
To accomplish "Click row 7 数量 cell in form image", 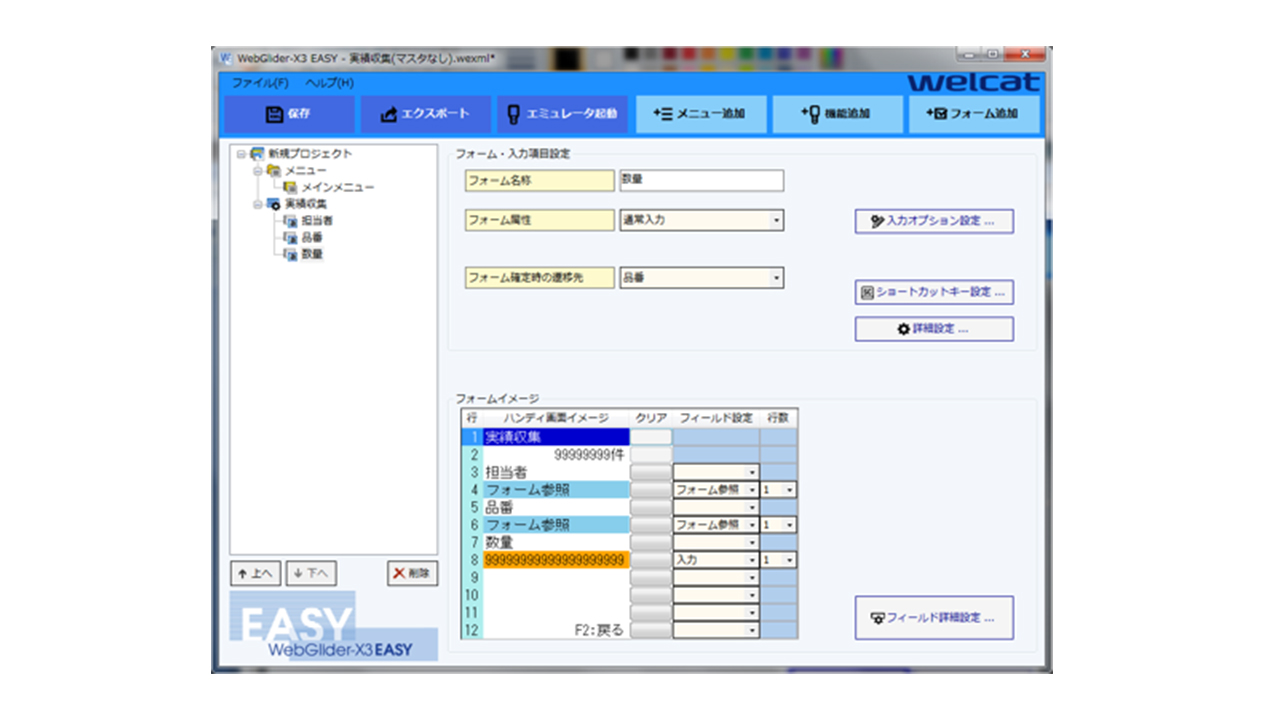I will coord(556,542).
